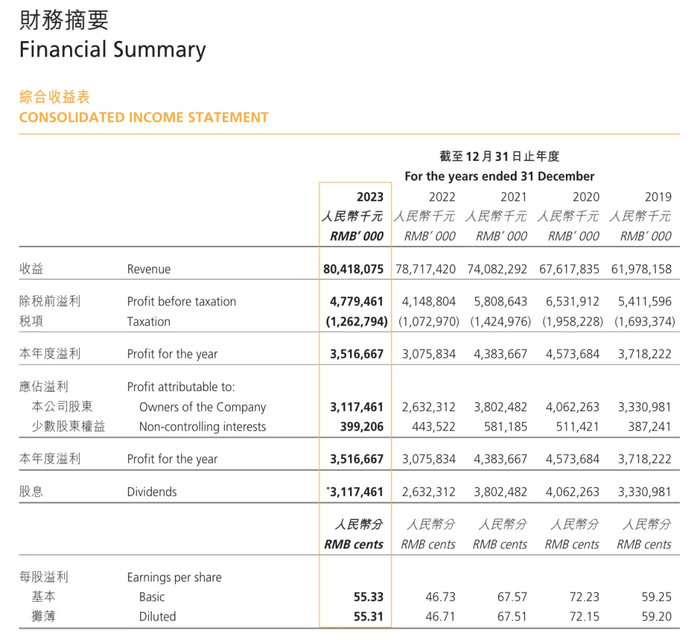700x640 pixels.
Task: Select 2023 taxation figure (1,262,794)
Action: pyautogui.click(x=356, y=321)
